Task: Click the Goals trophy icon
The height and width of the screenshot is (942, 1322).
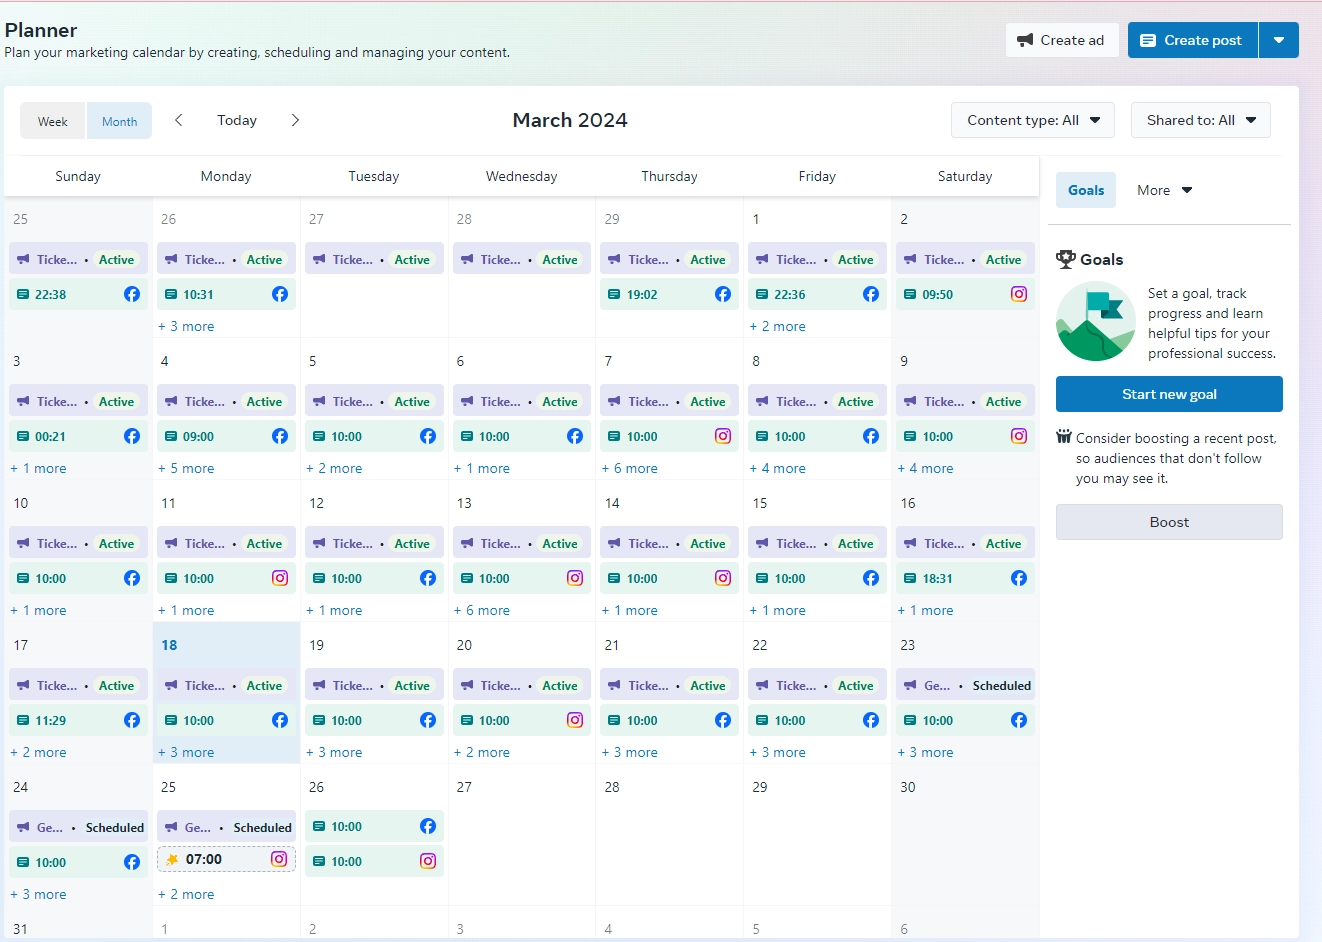Action: pos(1066,259)
